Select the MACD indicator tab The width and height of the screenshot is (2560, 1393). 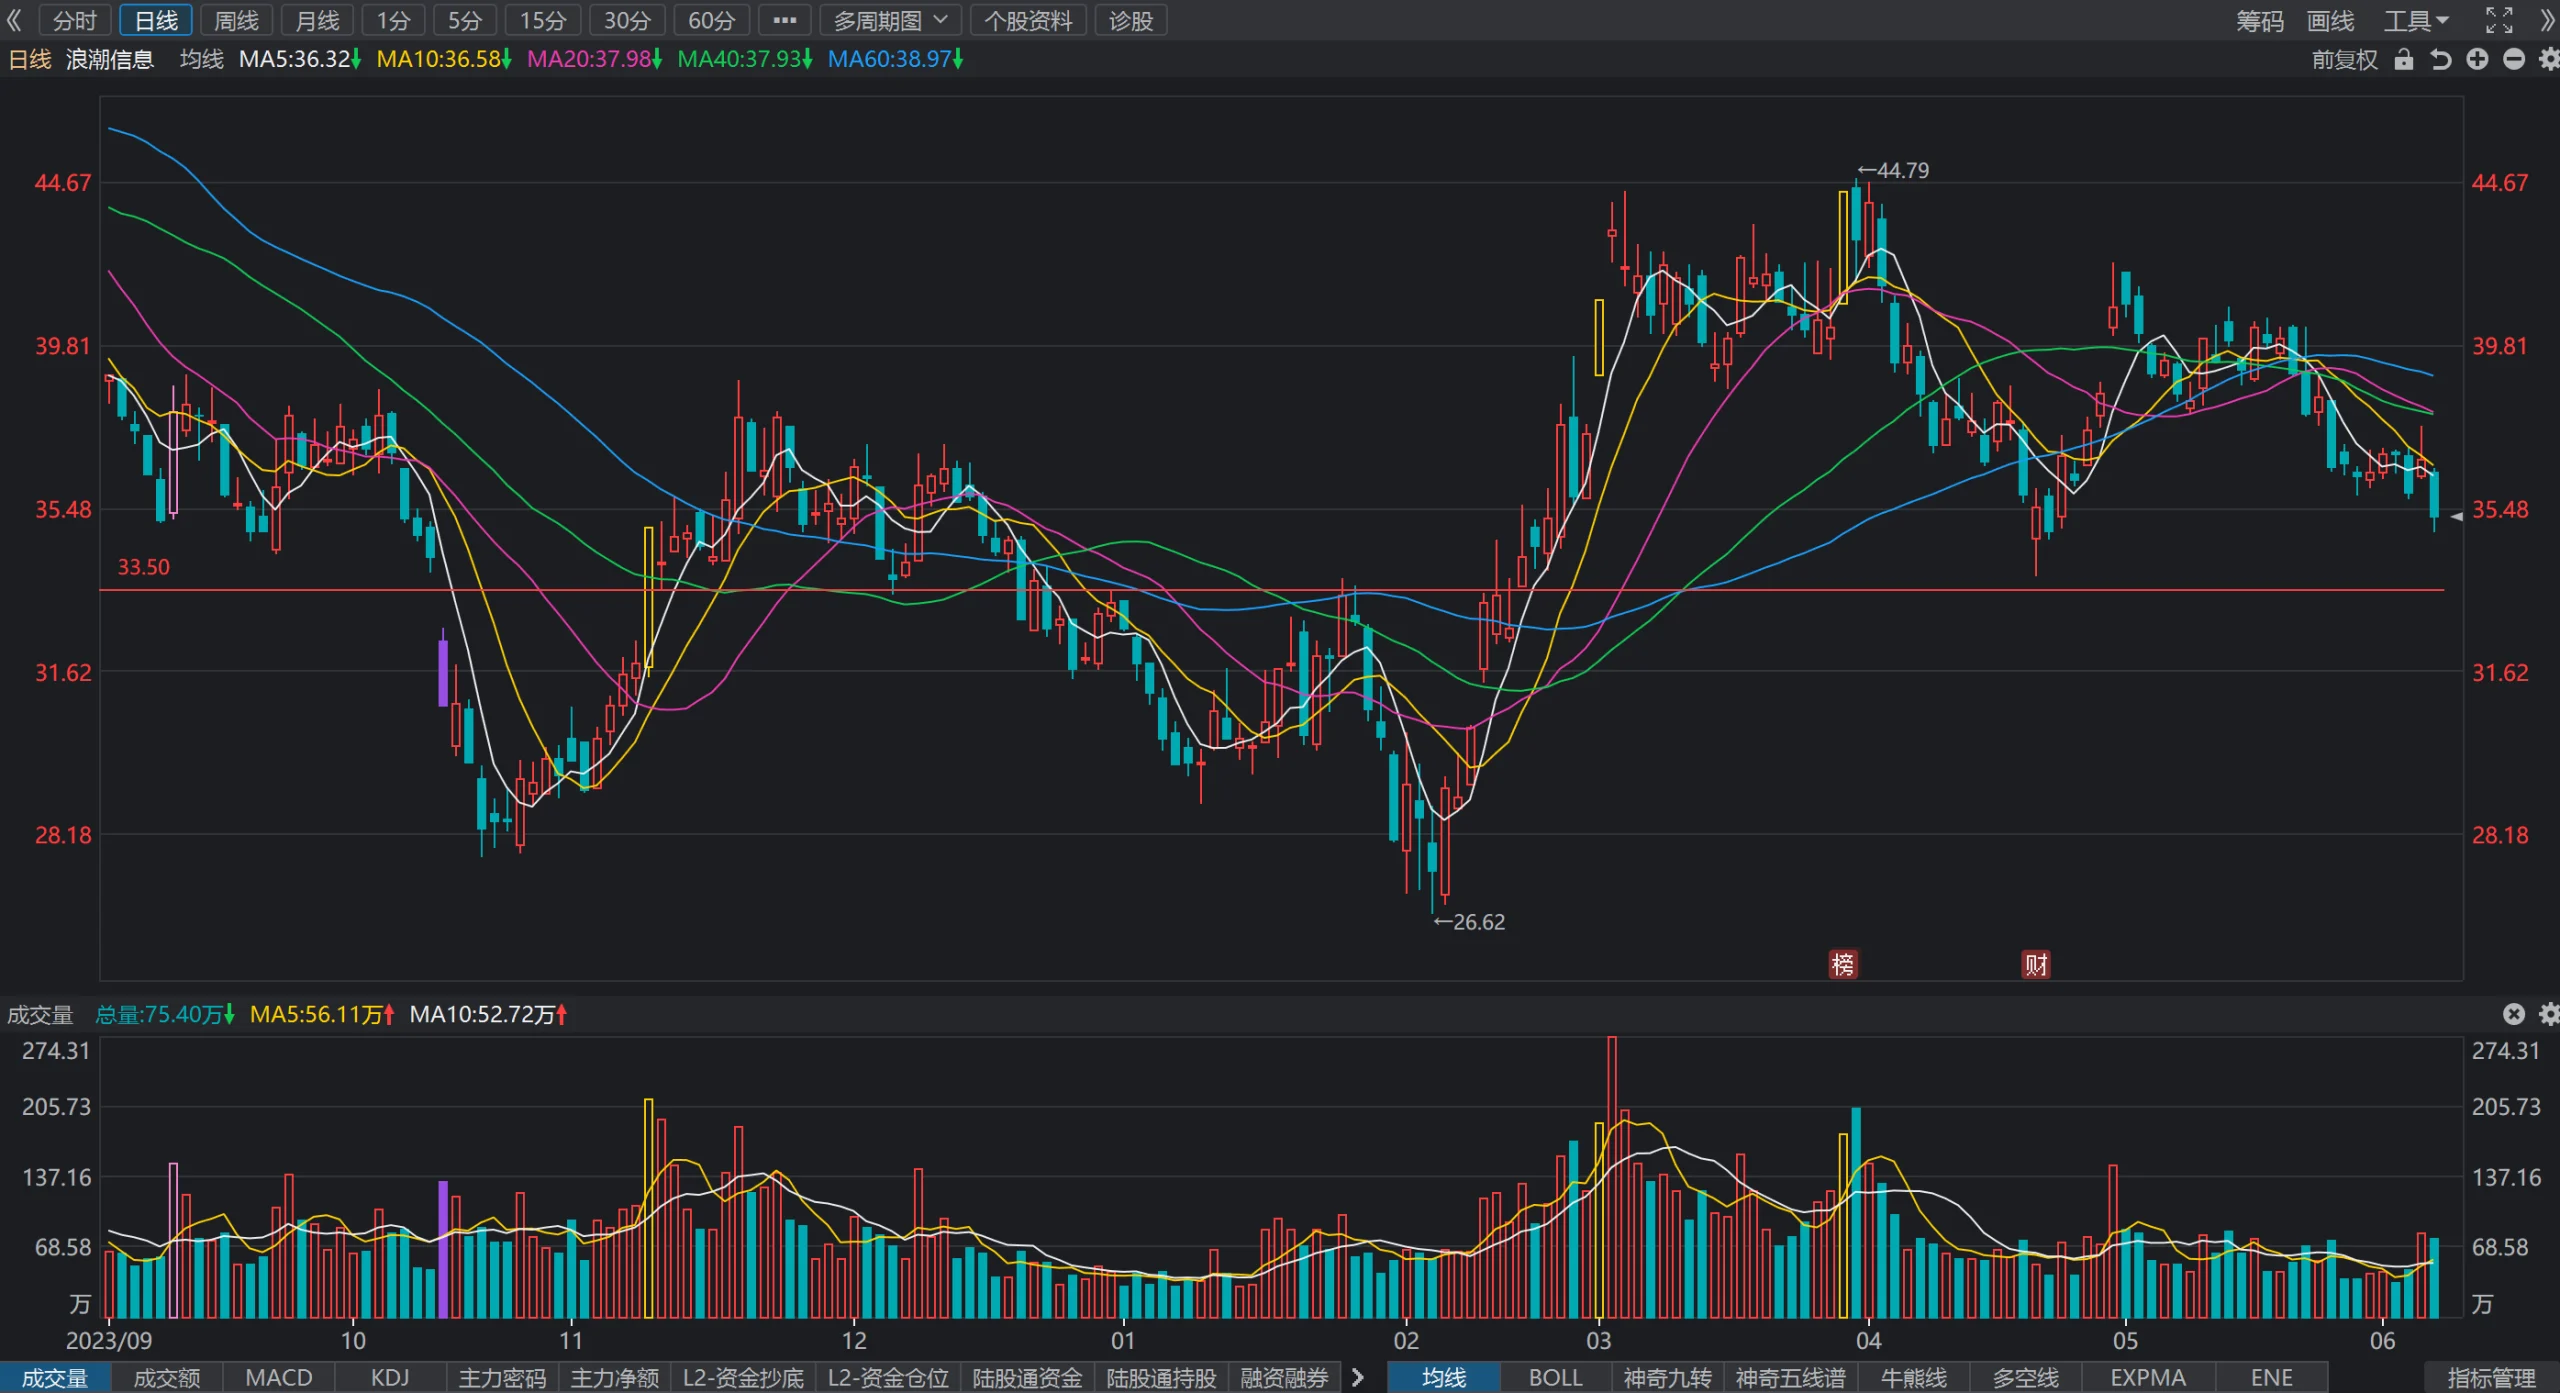[279, 1377]
